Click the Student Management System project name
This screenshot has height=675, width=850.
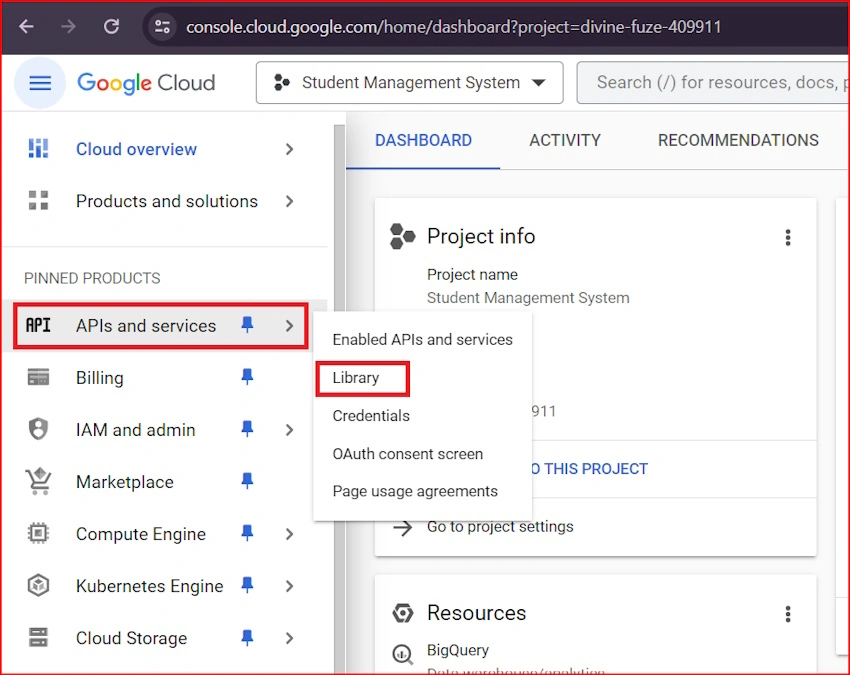click(x=528, y=298)
